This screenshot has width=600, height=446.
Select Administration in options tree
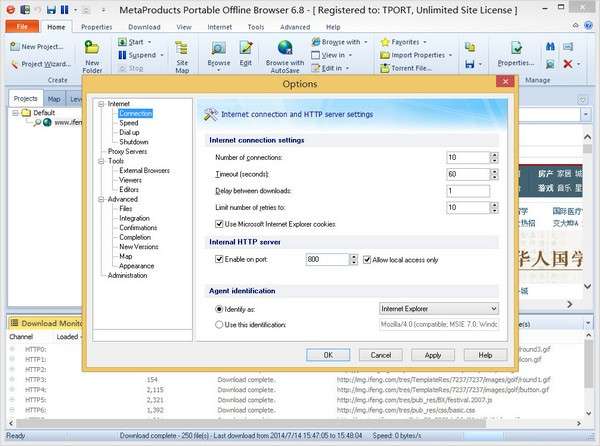pos(127,275)
